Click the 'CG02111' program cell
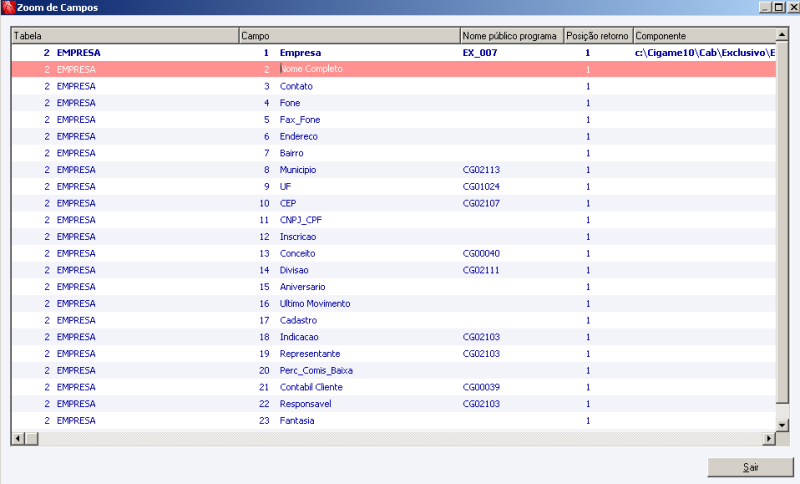 (481, 270)
